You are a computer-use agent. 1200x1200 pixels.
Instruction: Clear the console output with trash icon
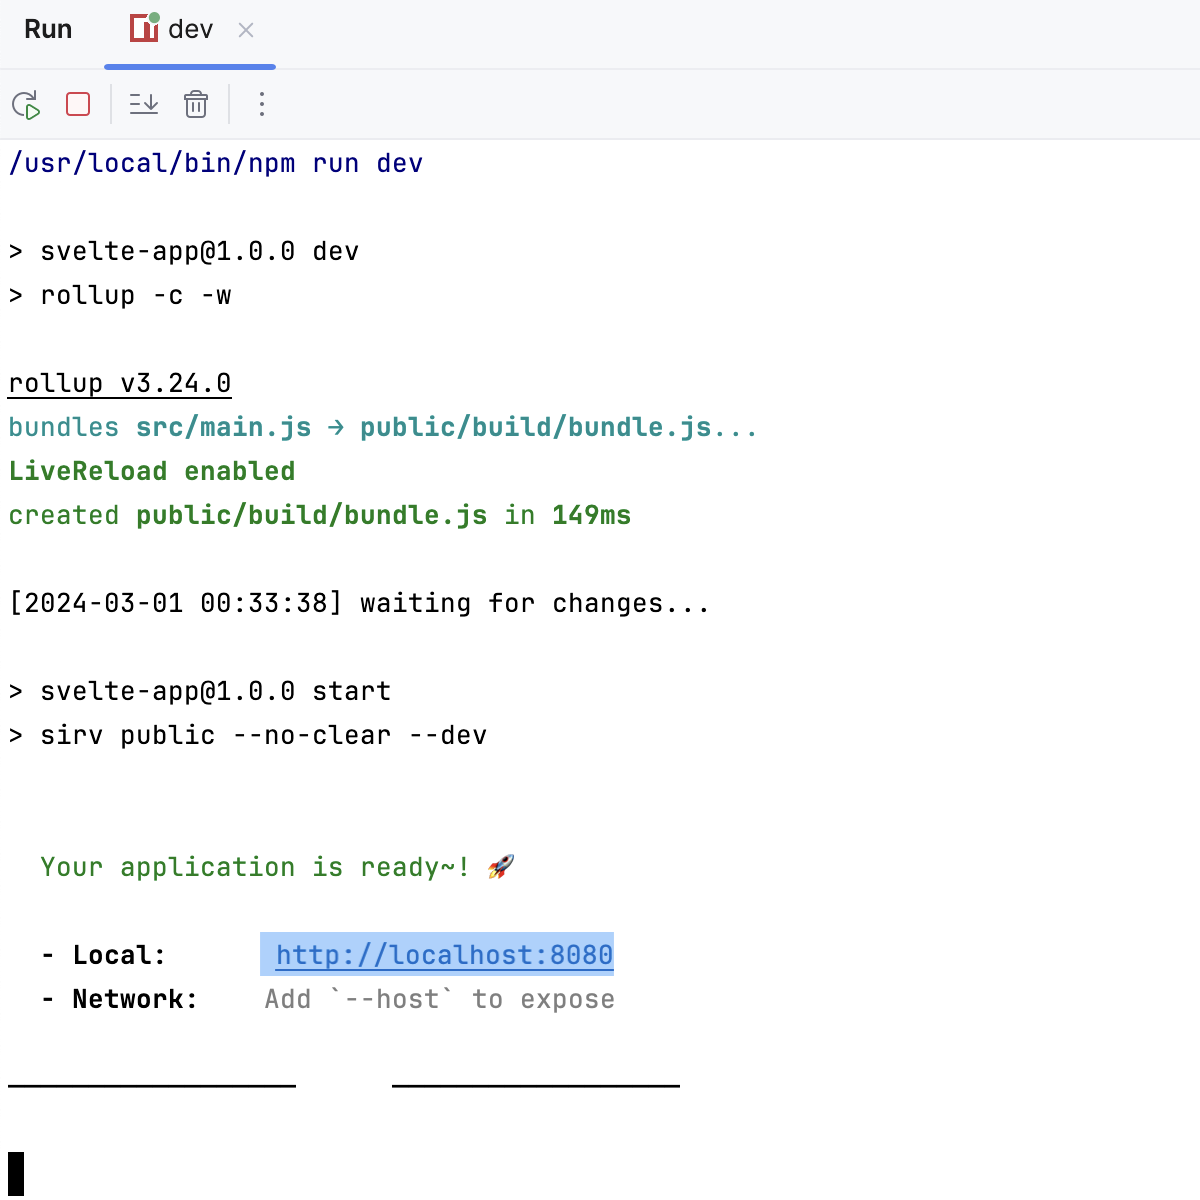pyautogui.click(x=196, y=104)
